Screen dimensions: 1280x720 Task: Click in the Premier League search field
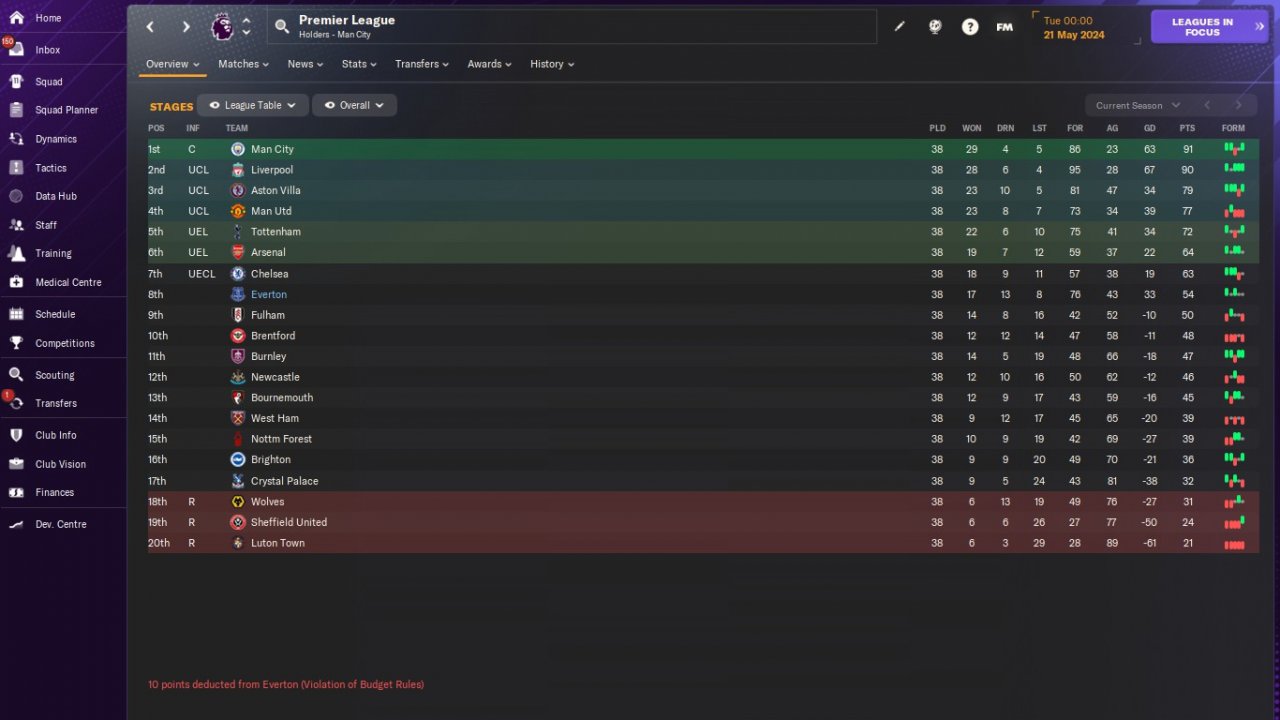click(572, 27)
